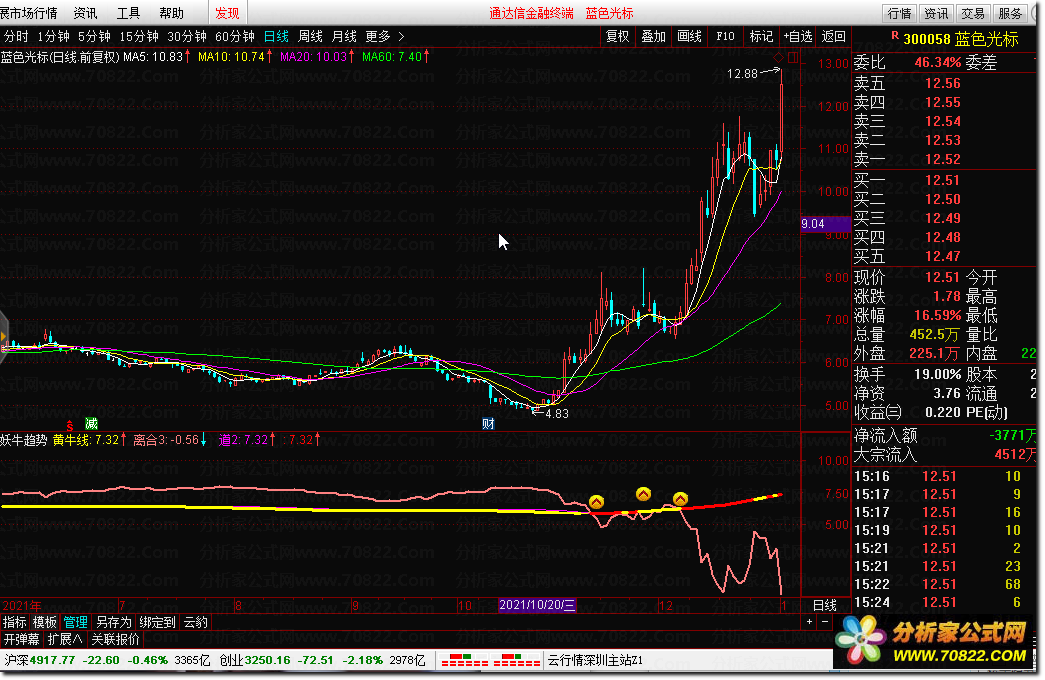Click the minus zoom button beside the indicator tabs
This screenshot has height=680, width=1045.
click(x=825, y=621)
